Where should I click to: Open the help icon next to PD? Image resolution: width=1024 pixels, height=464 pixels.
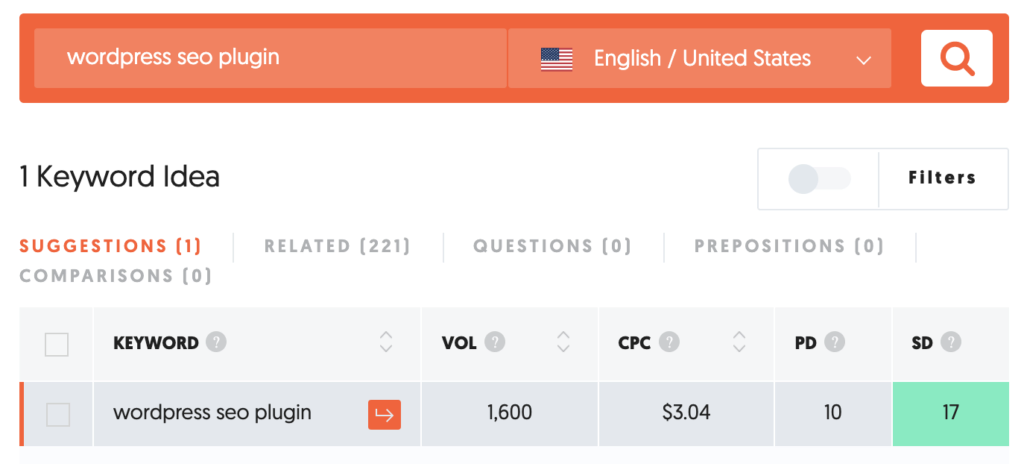(x=835, y=342)
